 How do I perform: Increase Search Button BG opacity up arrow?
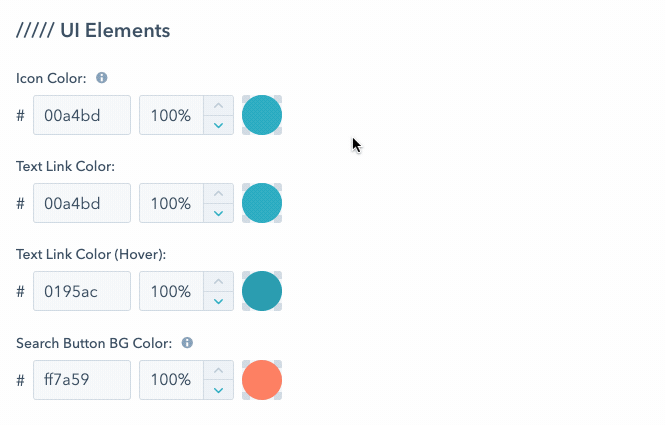click(218, 371)
